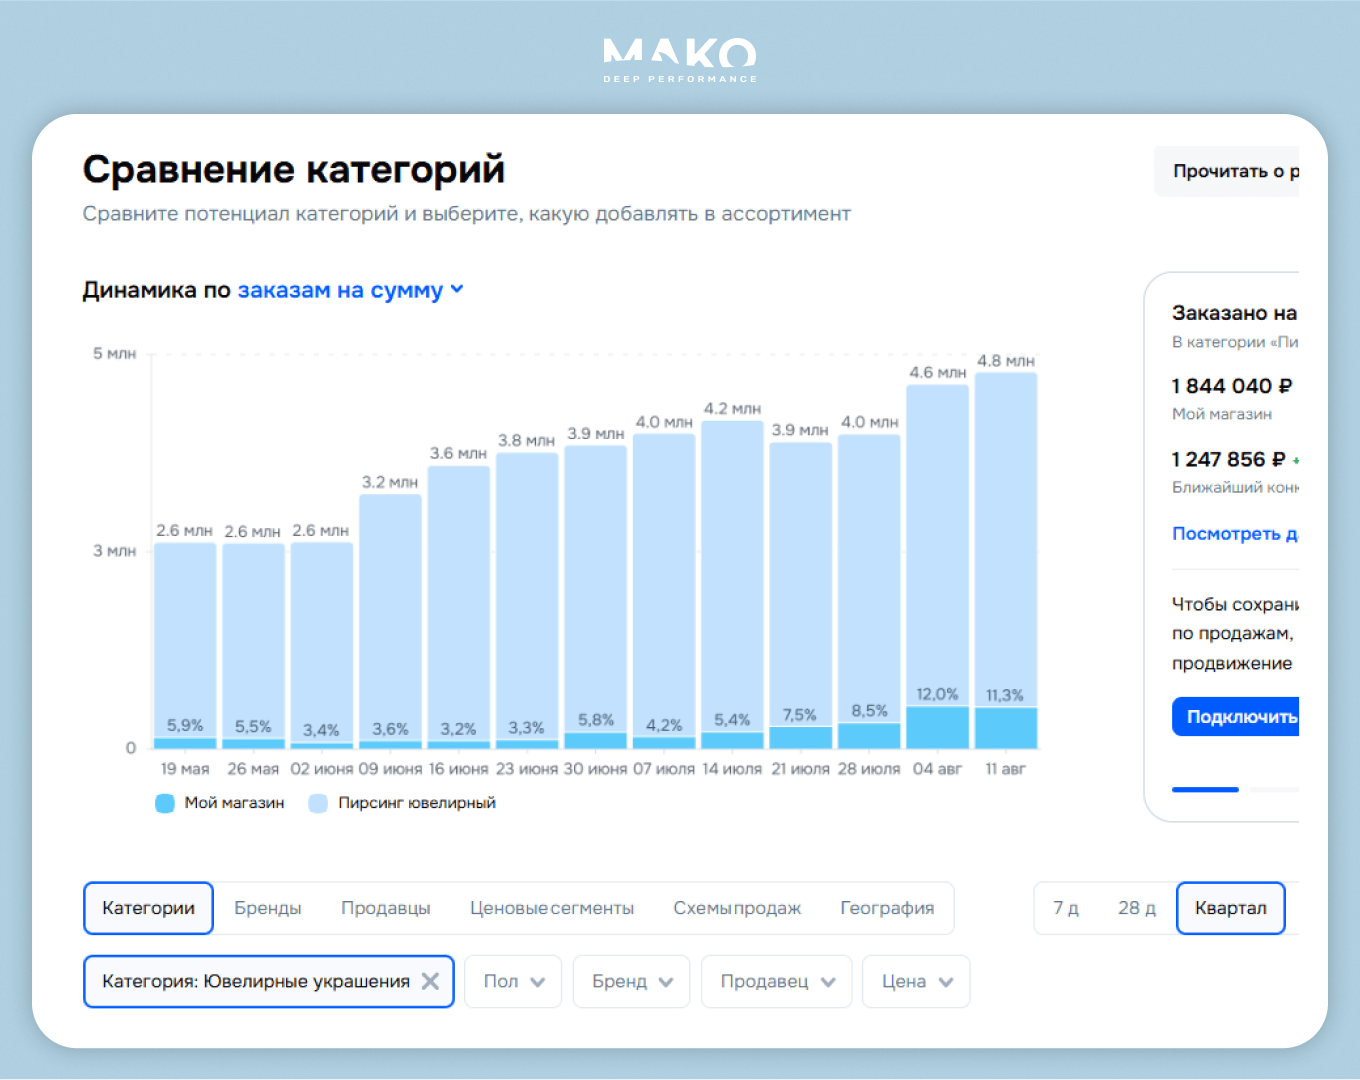Select the 28 д period
Screen dimensions: 1360x1080
(x=1137, y=908)
